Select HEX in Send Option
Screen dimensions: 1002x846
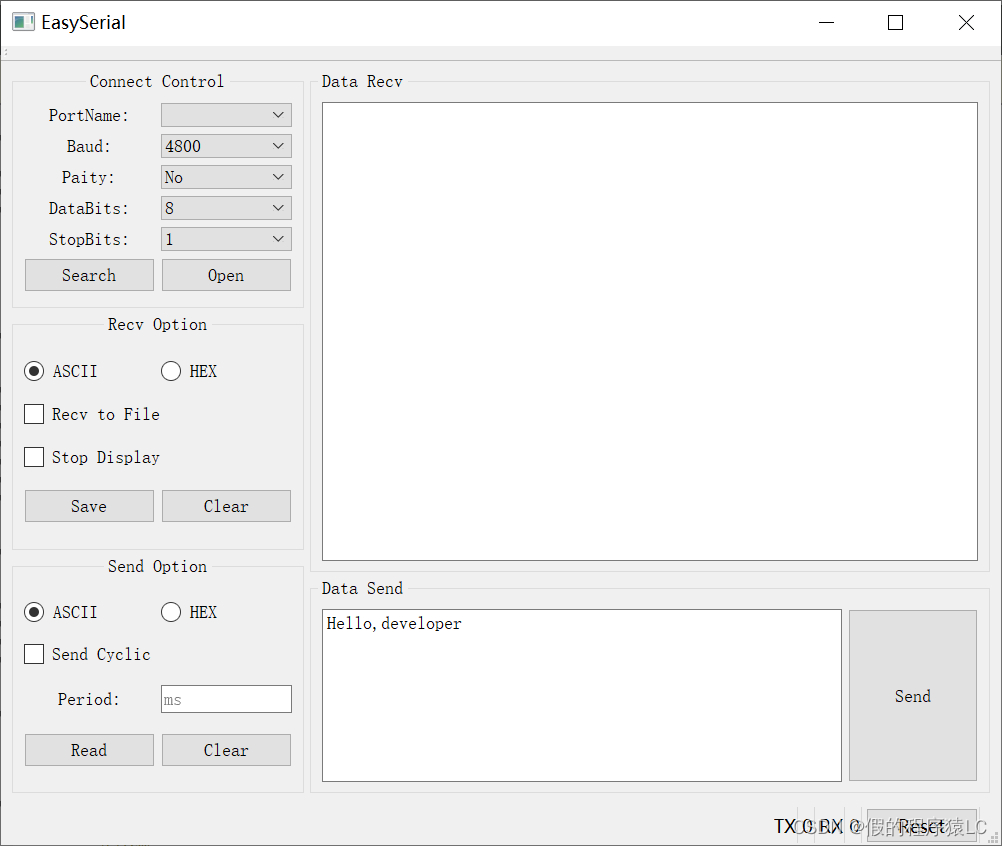189,612
